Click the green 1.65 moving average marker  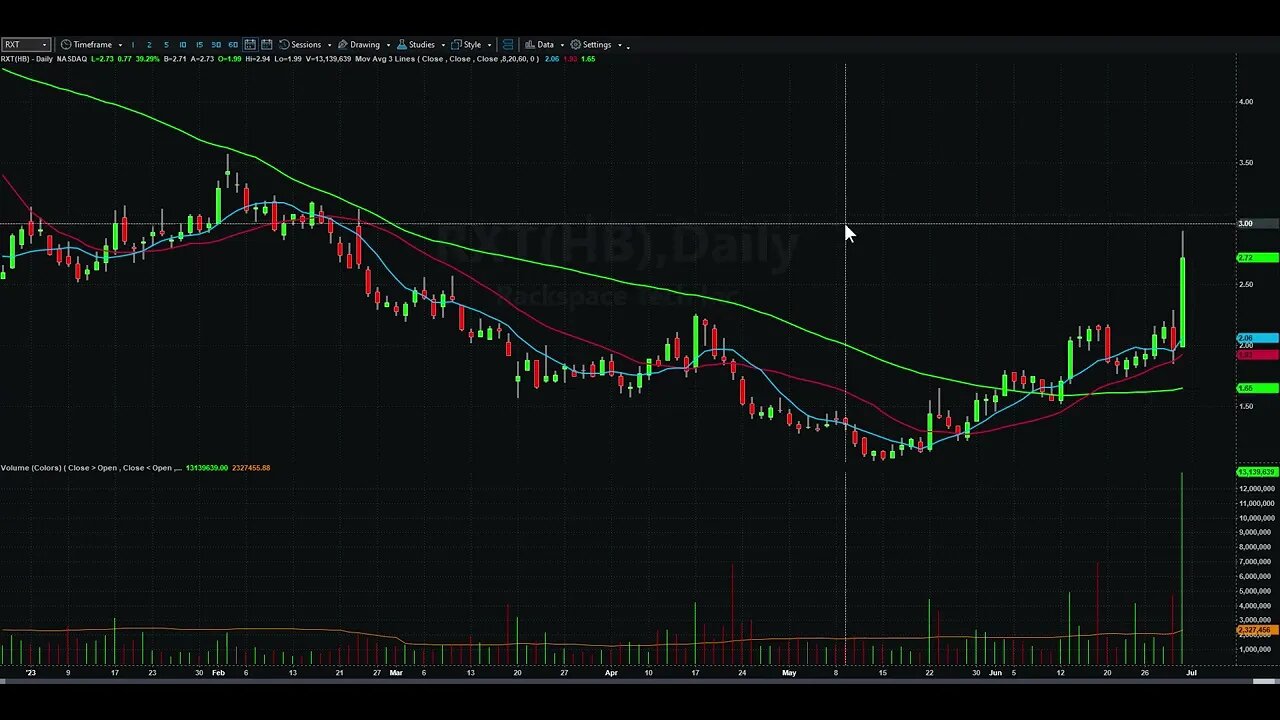[x=1257, y=388]
